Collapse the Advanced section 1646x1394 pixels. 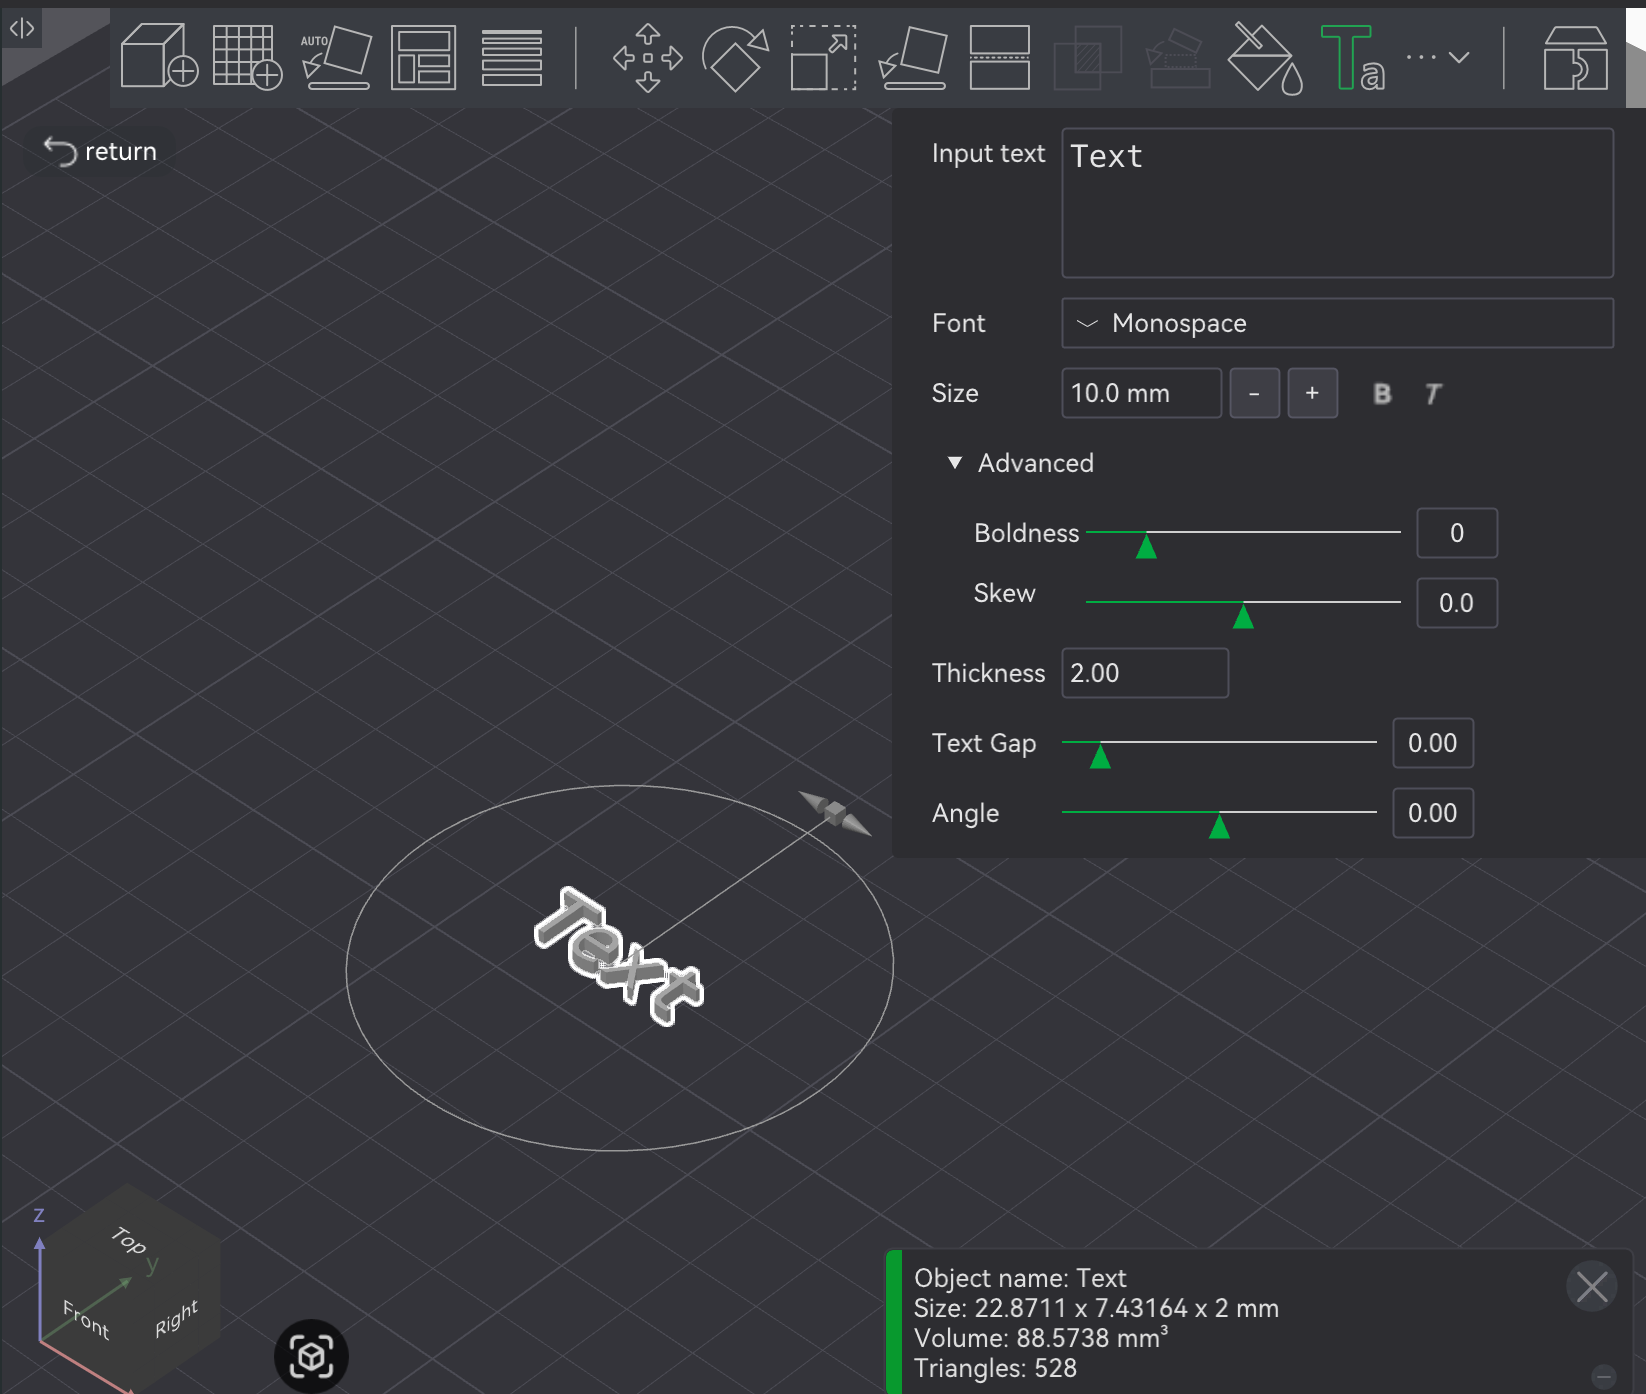click(x=1022, y=463)
